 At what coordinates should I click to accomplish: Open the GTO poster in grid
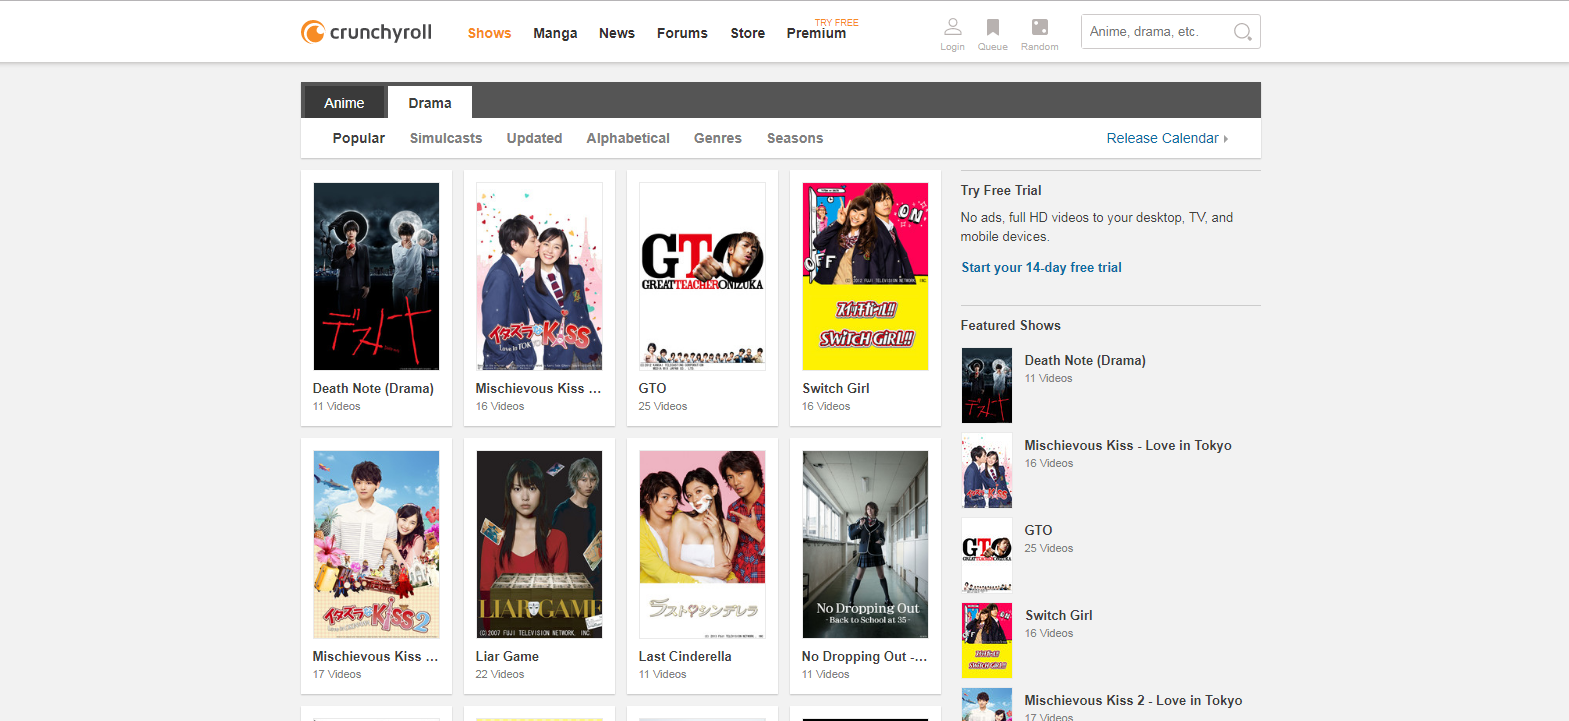(702, 276)
